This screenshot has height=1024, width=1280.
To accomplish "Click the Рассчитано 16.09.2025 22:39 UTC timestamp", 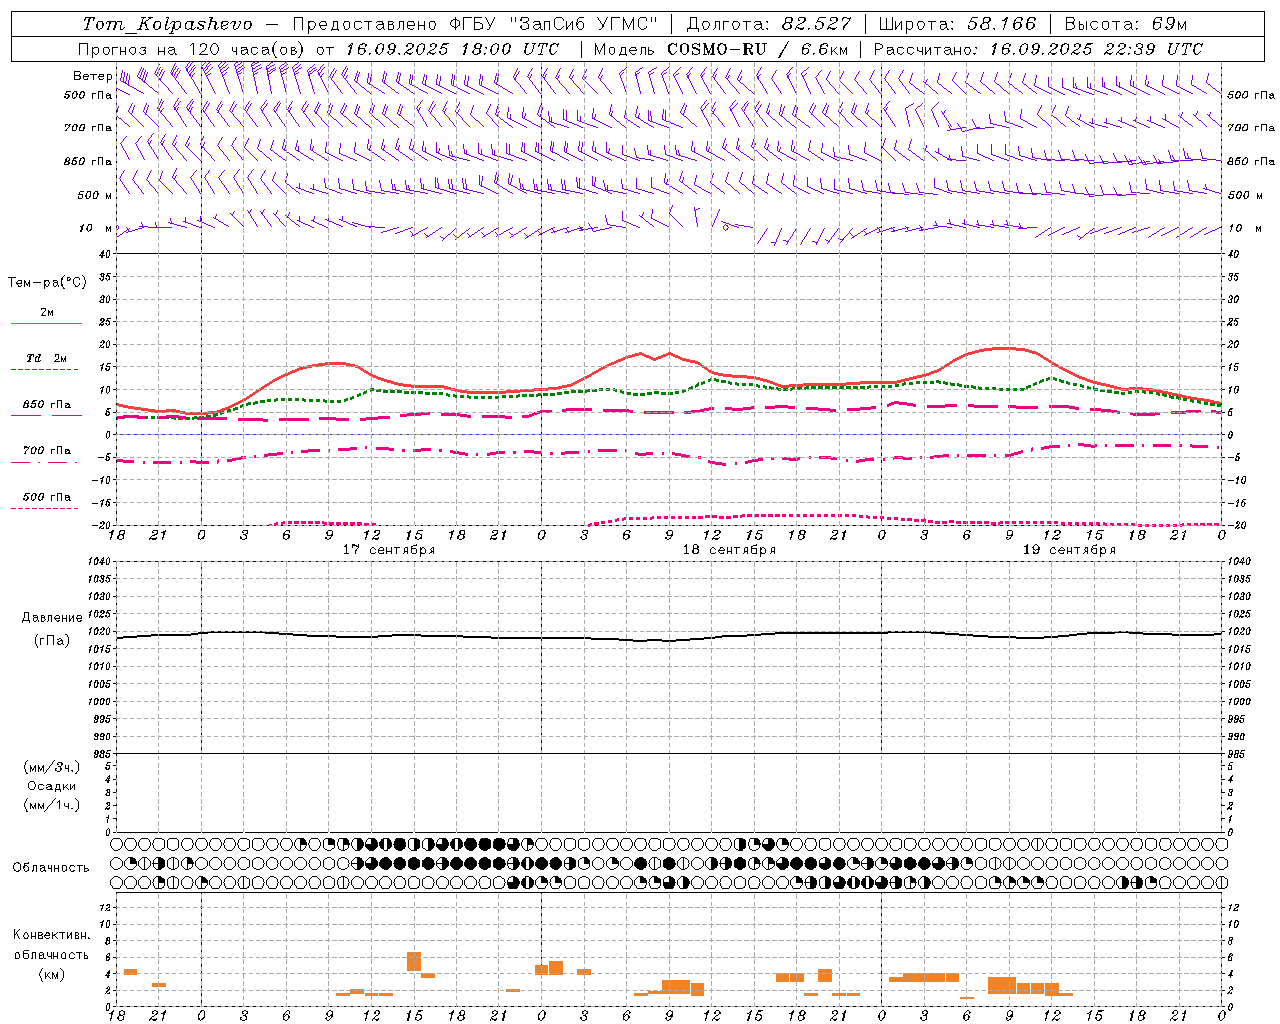I will click(1039, 49).
